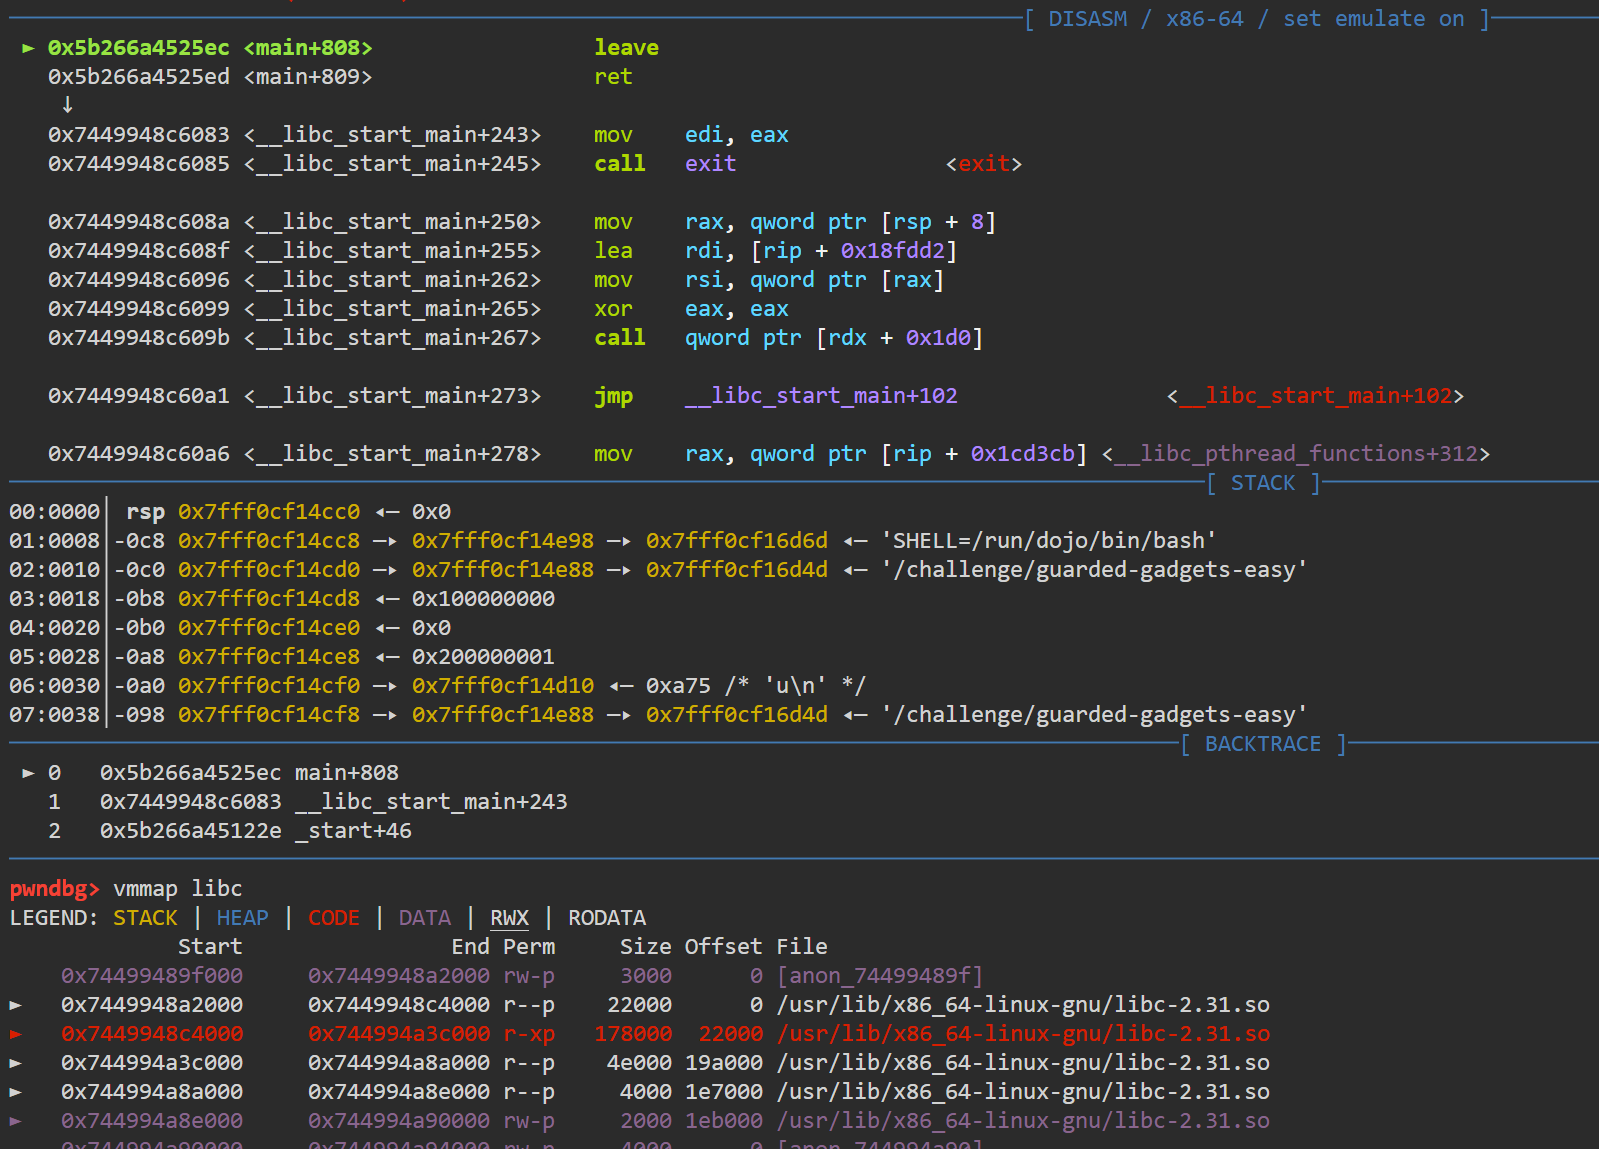Click the <main+809> symbol label

pos(308,77)
